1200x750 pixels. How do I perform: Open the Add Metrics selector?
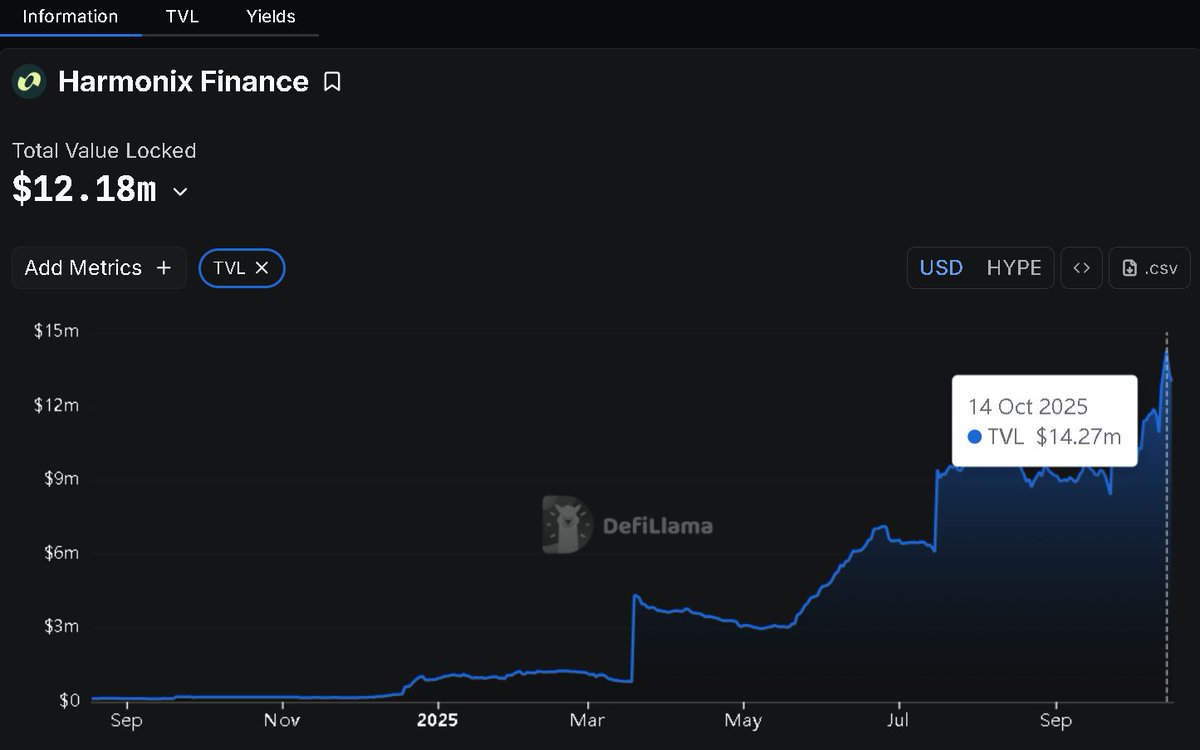point(98,267)
